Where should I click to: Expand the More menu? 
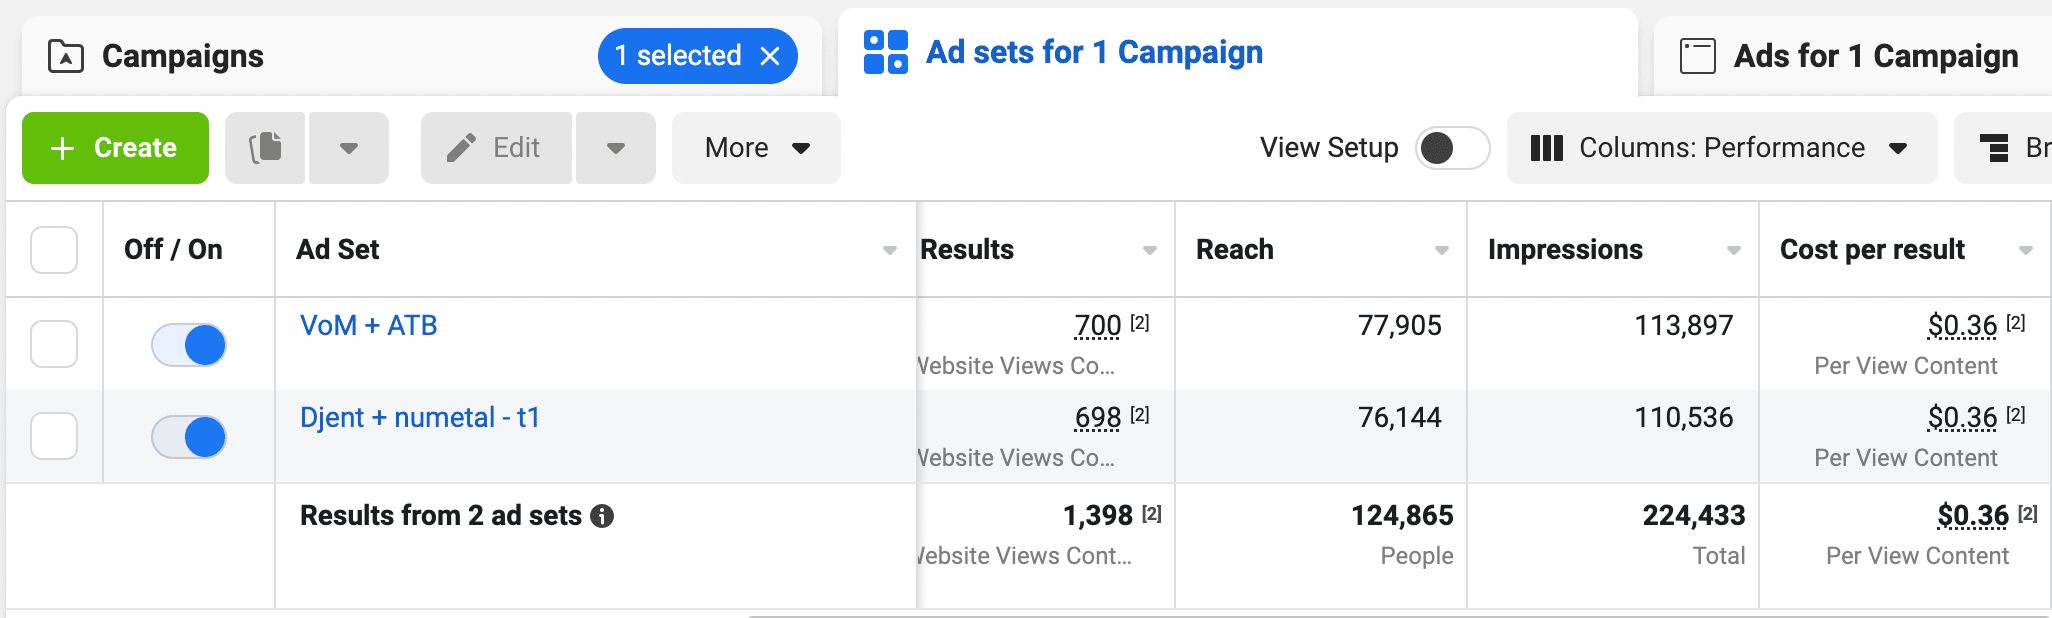(756, 148)
